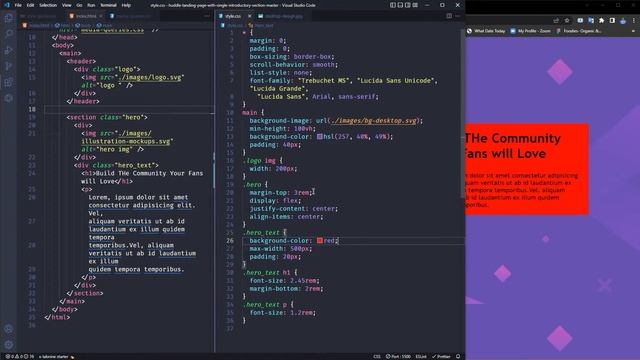This screenshot has width=640, height=360.
Task: Click the hsl color swatch on line 13
Action: coord(320,137)
